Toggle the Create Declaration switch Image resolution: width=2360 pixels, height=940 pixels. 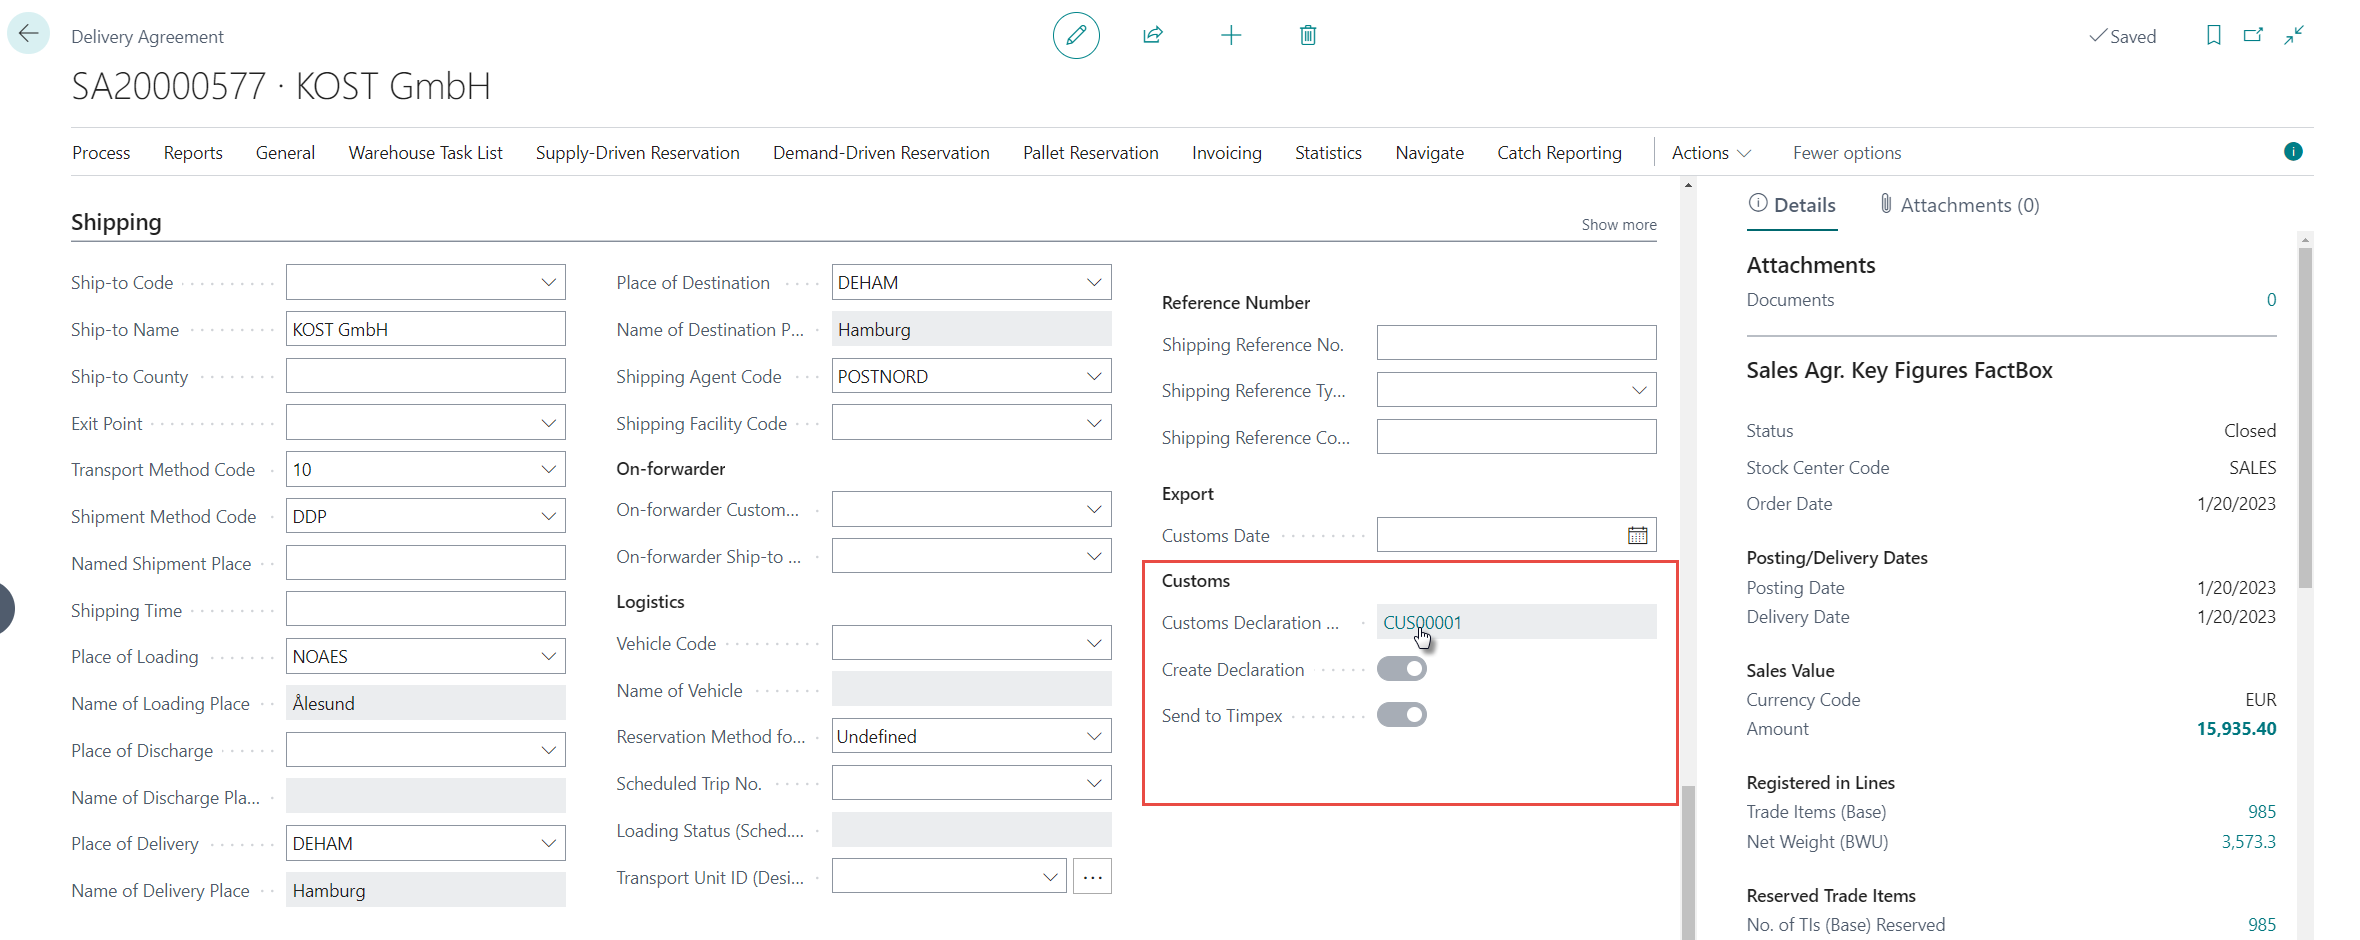point(1401,669)
